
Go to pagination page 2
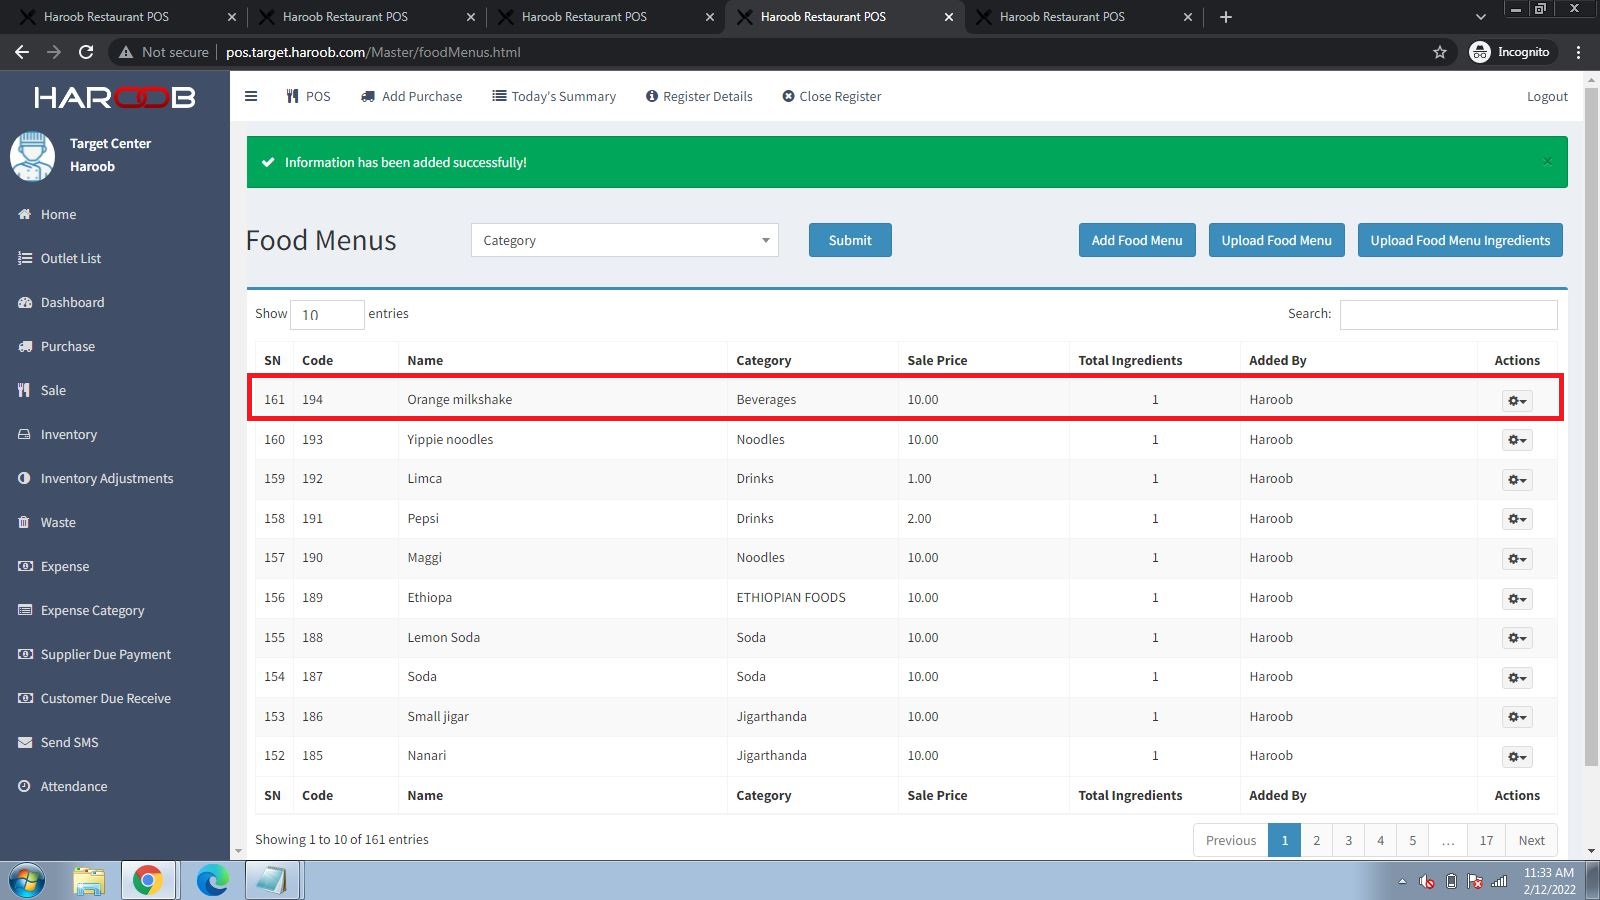[x=1316, y=840]
